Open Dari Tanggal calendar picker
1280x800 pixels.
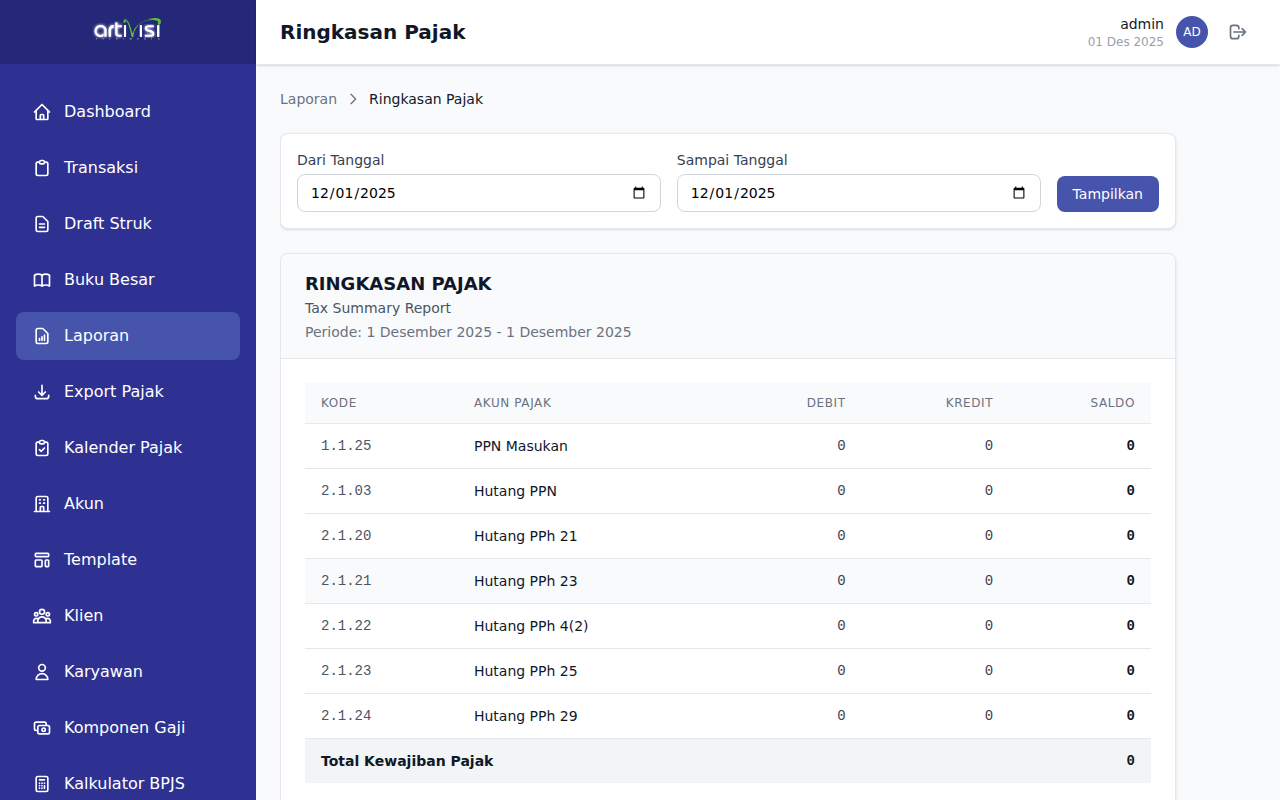(x=639, y=193)
